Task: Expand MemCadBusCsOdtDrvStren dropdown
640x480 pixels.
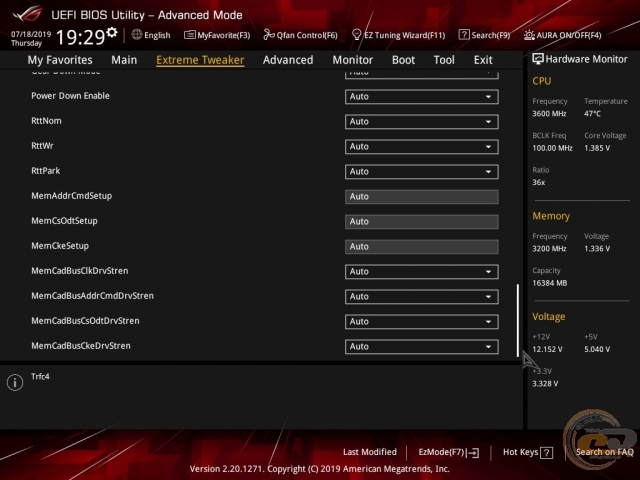Action: pos(421,322)
